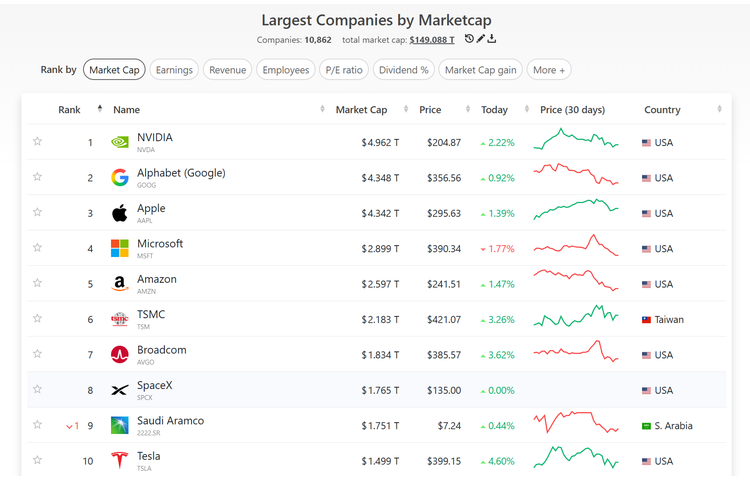Screen dimensions: 750x500
Task: Click NVIDIA's 30-day price chart
Action: (x=576, y=139)
